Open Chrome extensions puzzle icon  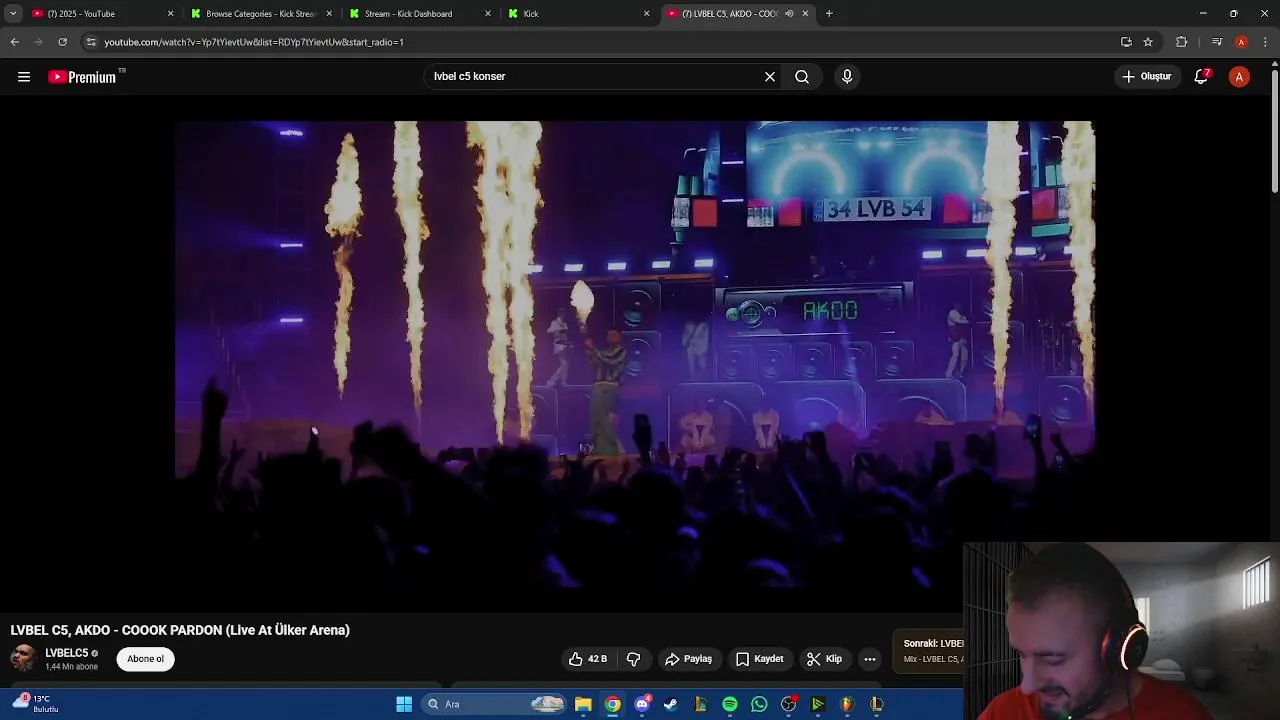point(1181,42)
